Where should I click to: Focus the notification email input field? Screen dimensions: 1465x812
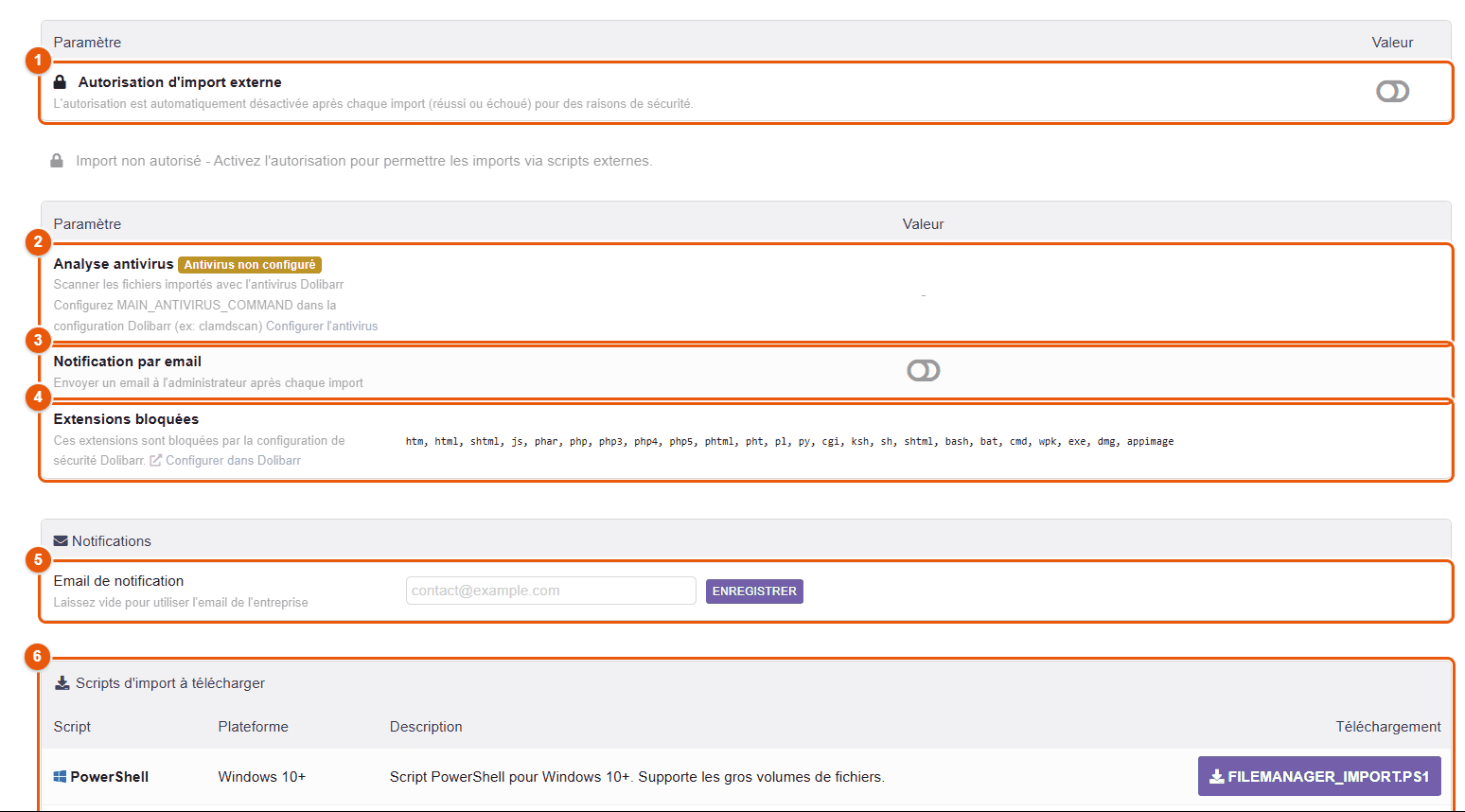[551, 590]
